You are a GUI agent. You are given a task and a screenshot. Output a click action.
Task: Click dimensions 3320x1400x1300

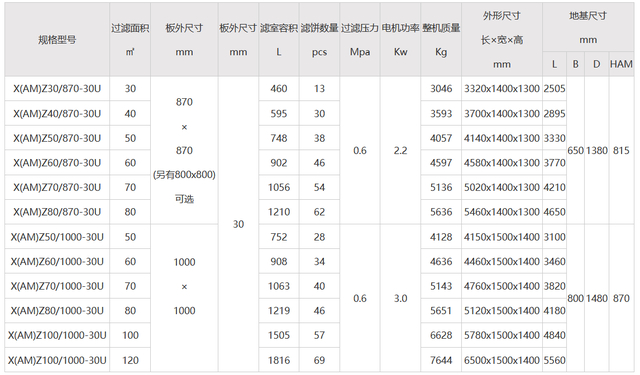pyautogui.click(x=502, y=89)
